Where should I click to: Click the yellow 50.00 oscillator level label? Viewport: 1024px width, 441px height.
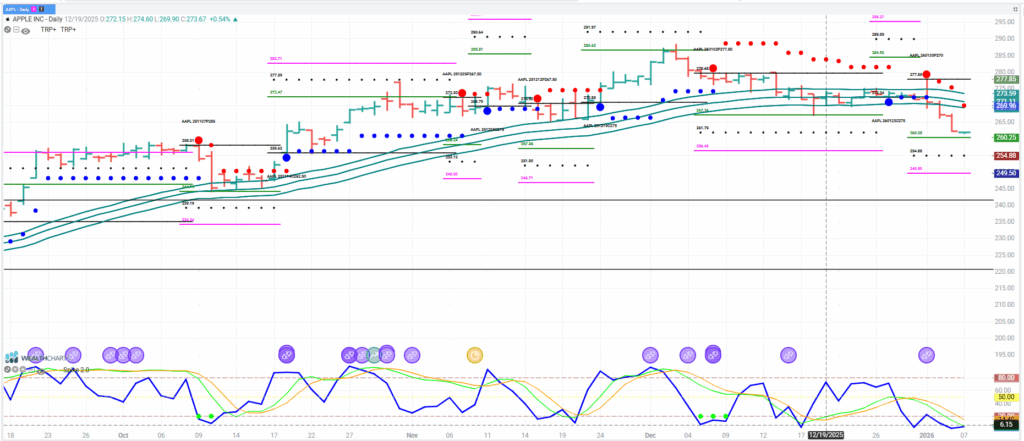point(1005,397)
